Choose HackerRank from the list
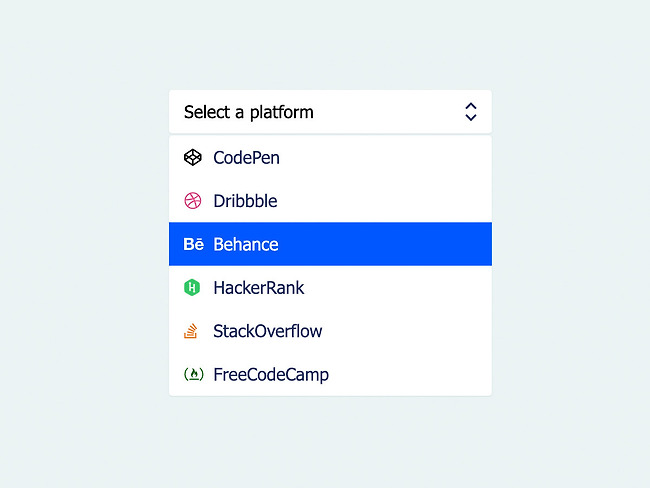Screen dimensions: 650x488 click(x=259, y=288)
